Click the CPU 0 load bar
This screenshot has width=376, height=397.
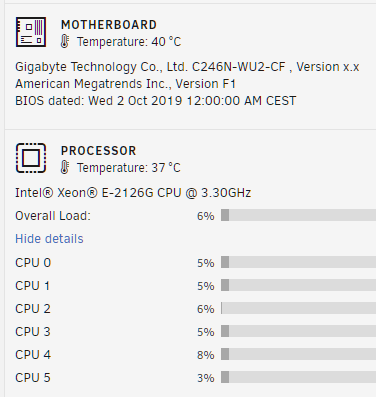tap(298, 262)
